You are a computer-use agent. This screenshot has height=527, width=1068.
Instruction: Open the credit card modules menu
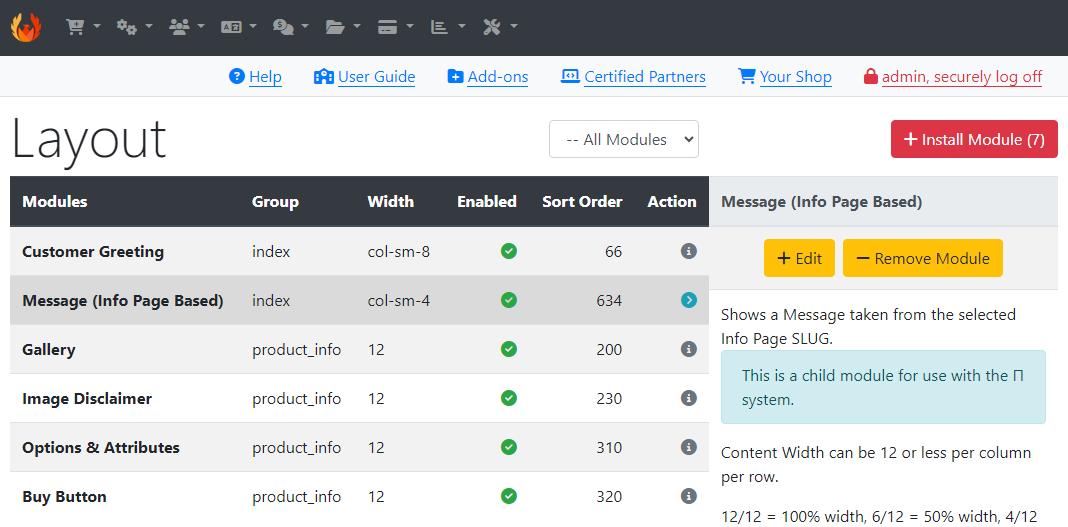(395, 27)
